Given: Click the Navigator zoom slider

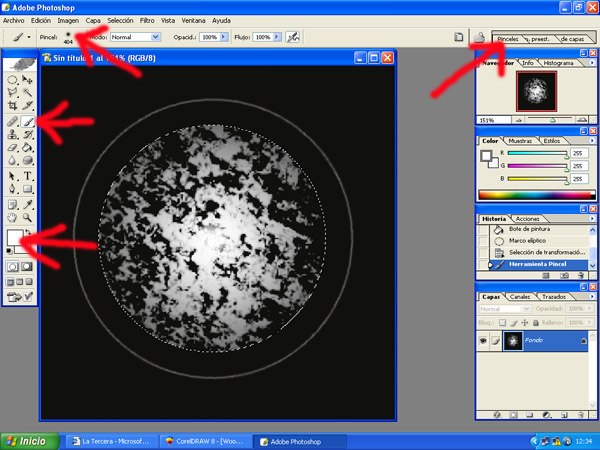Looking at the screenshot, I should coord(550,120).
